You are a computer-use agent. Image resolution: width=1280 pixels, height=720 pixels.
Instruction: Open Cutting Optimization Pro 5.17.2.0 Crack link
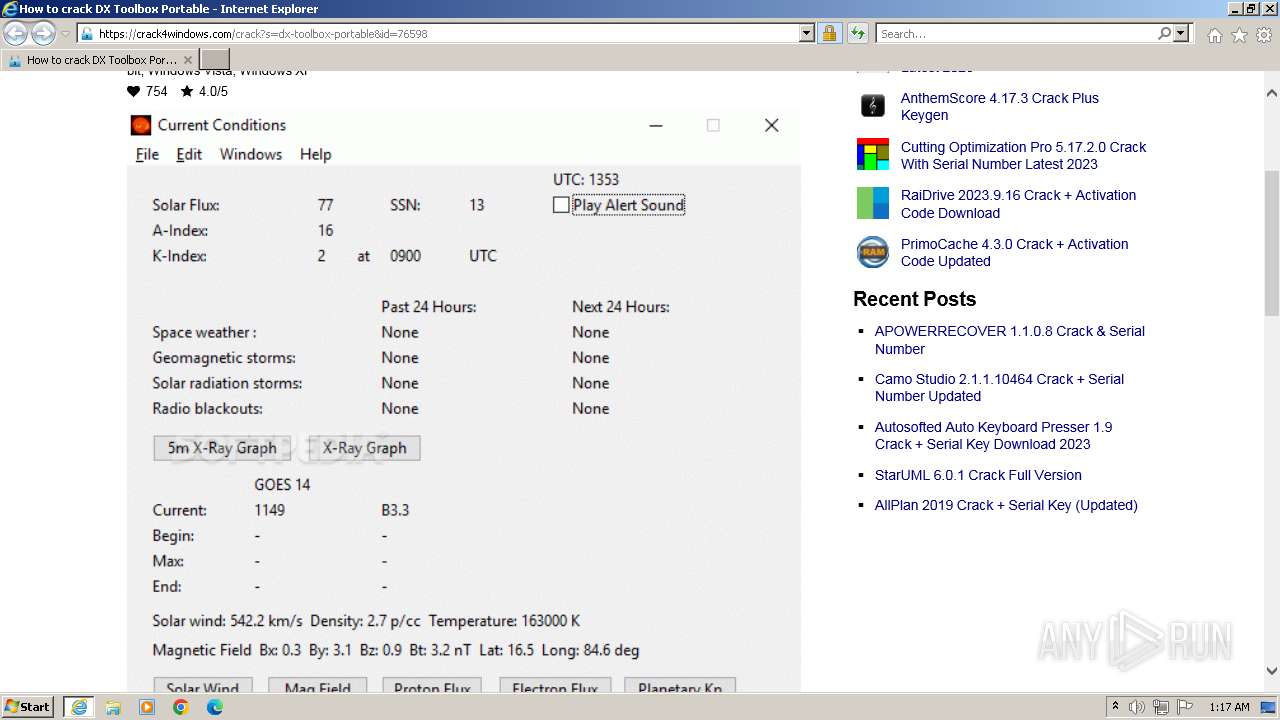click(x=1024, y=155)
